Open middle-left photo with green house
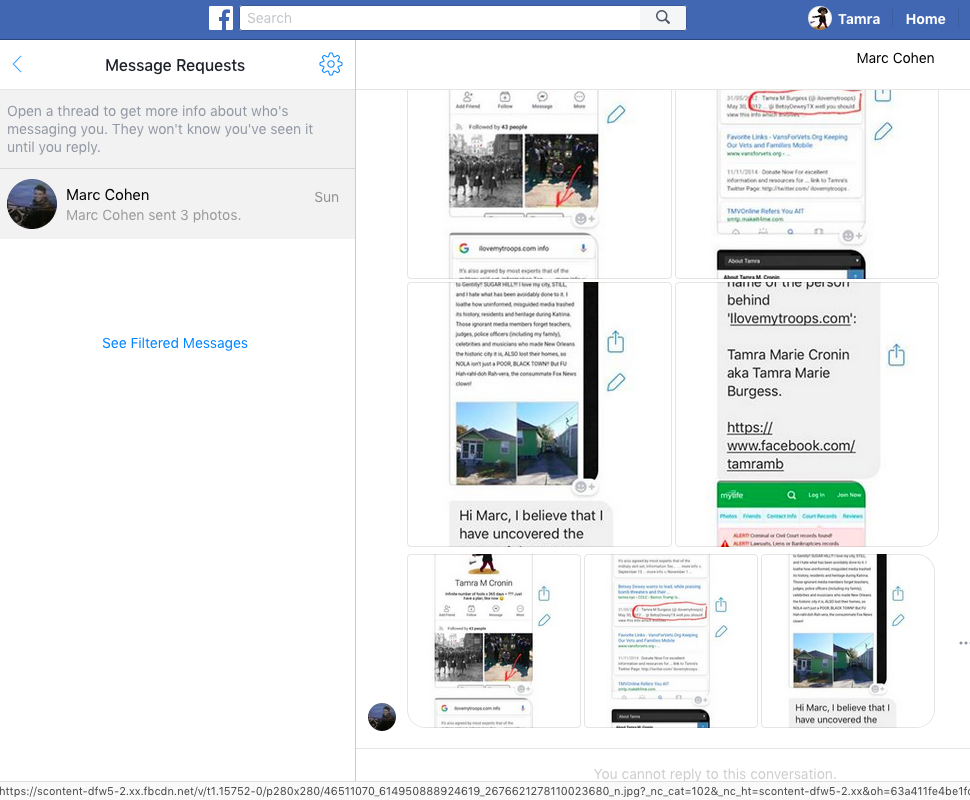 [539, 414]
